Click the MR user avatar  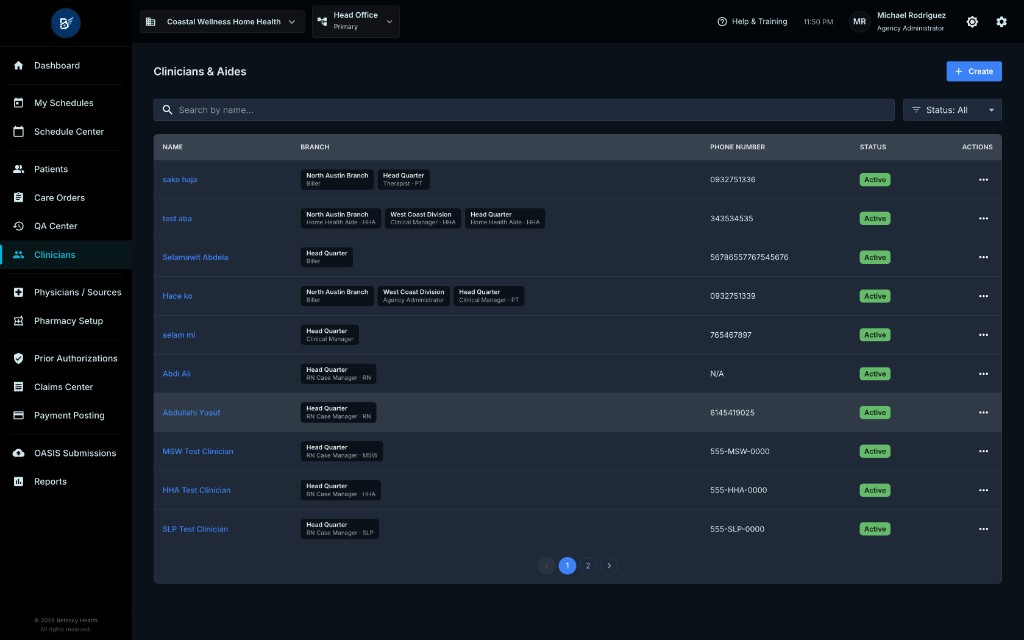point(859,22)
